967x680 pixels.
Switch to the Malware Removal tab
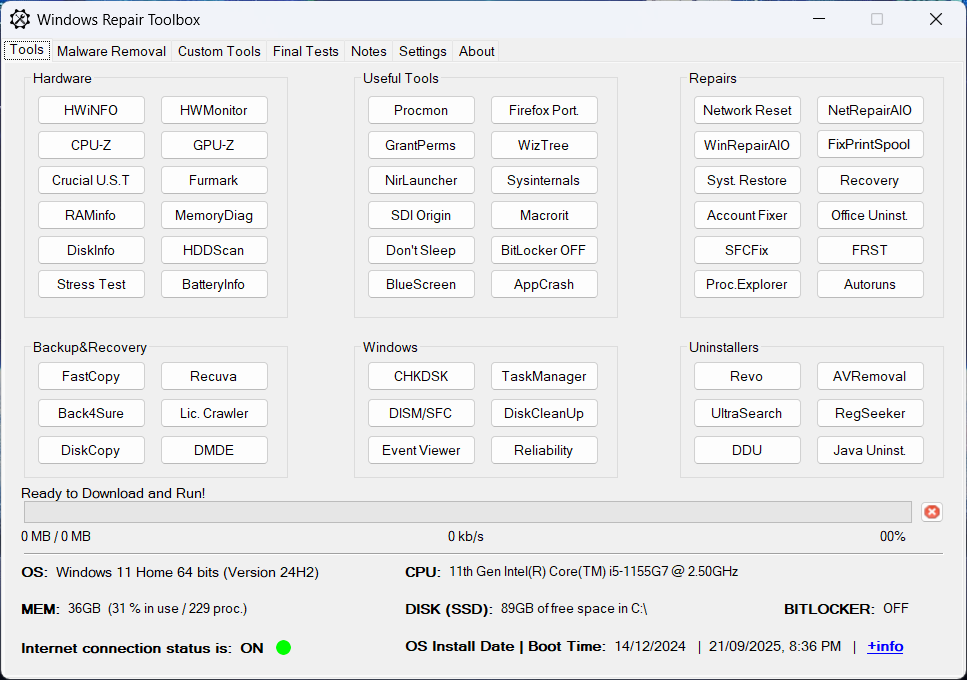111,51
